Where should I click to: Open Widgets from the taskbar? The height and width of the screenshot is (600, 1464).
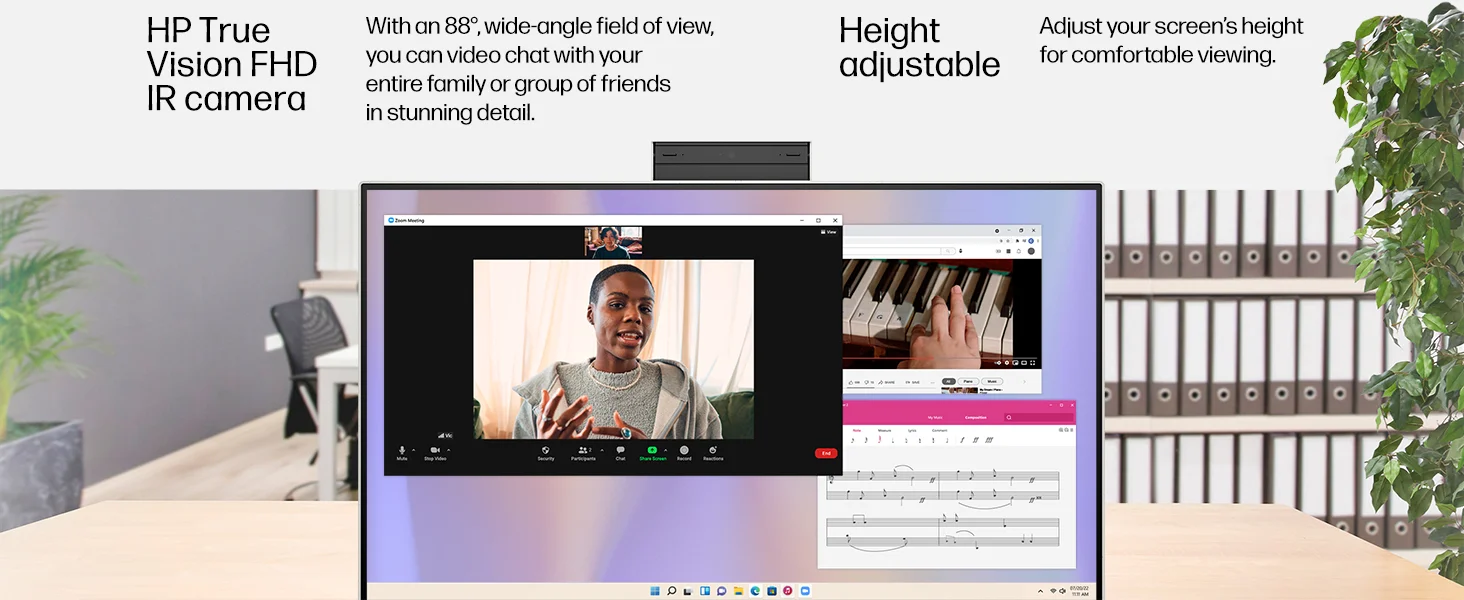[x=705, y=591]
